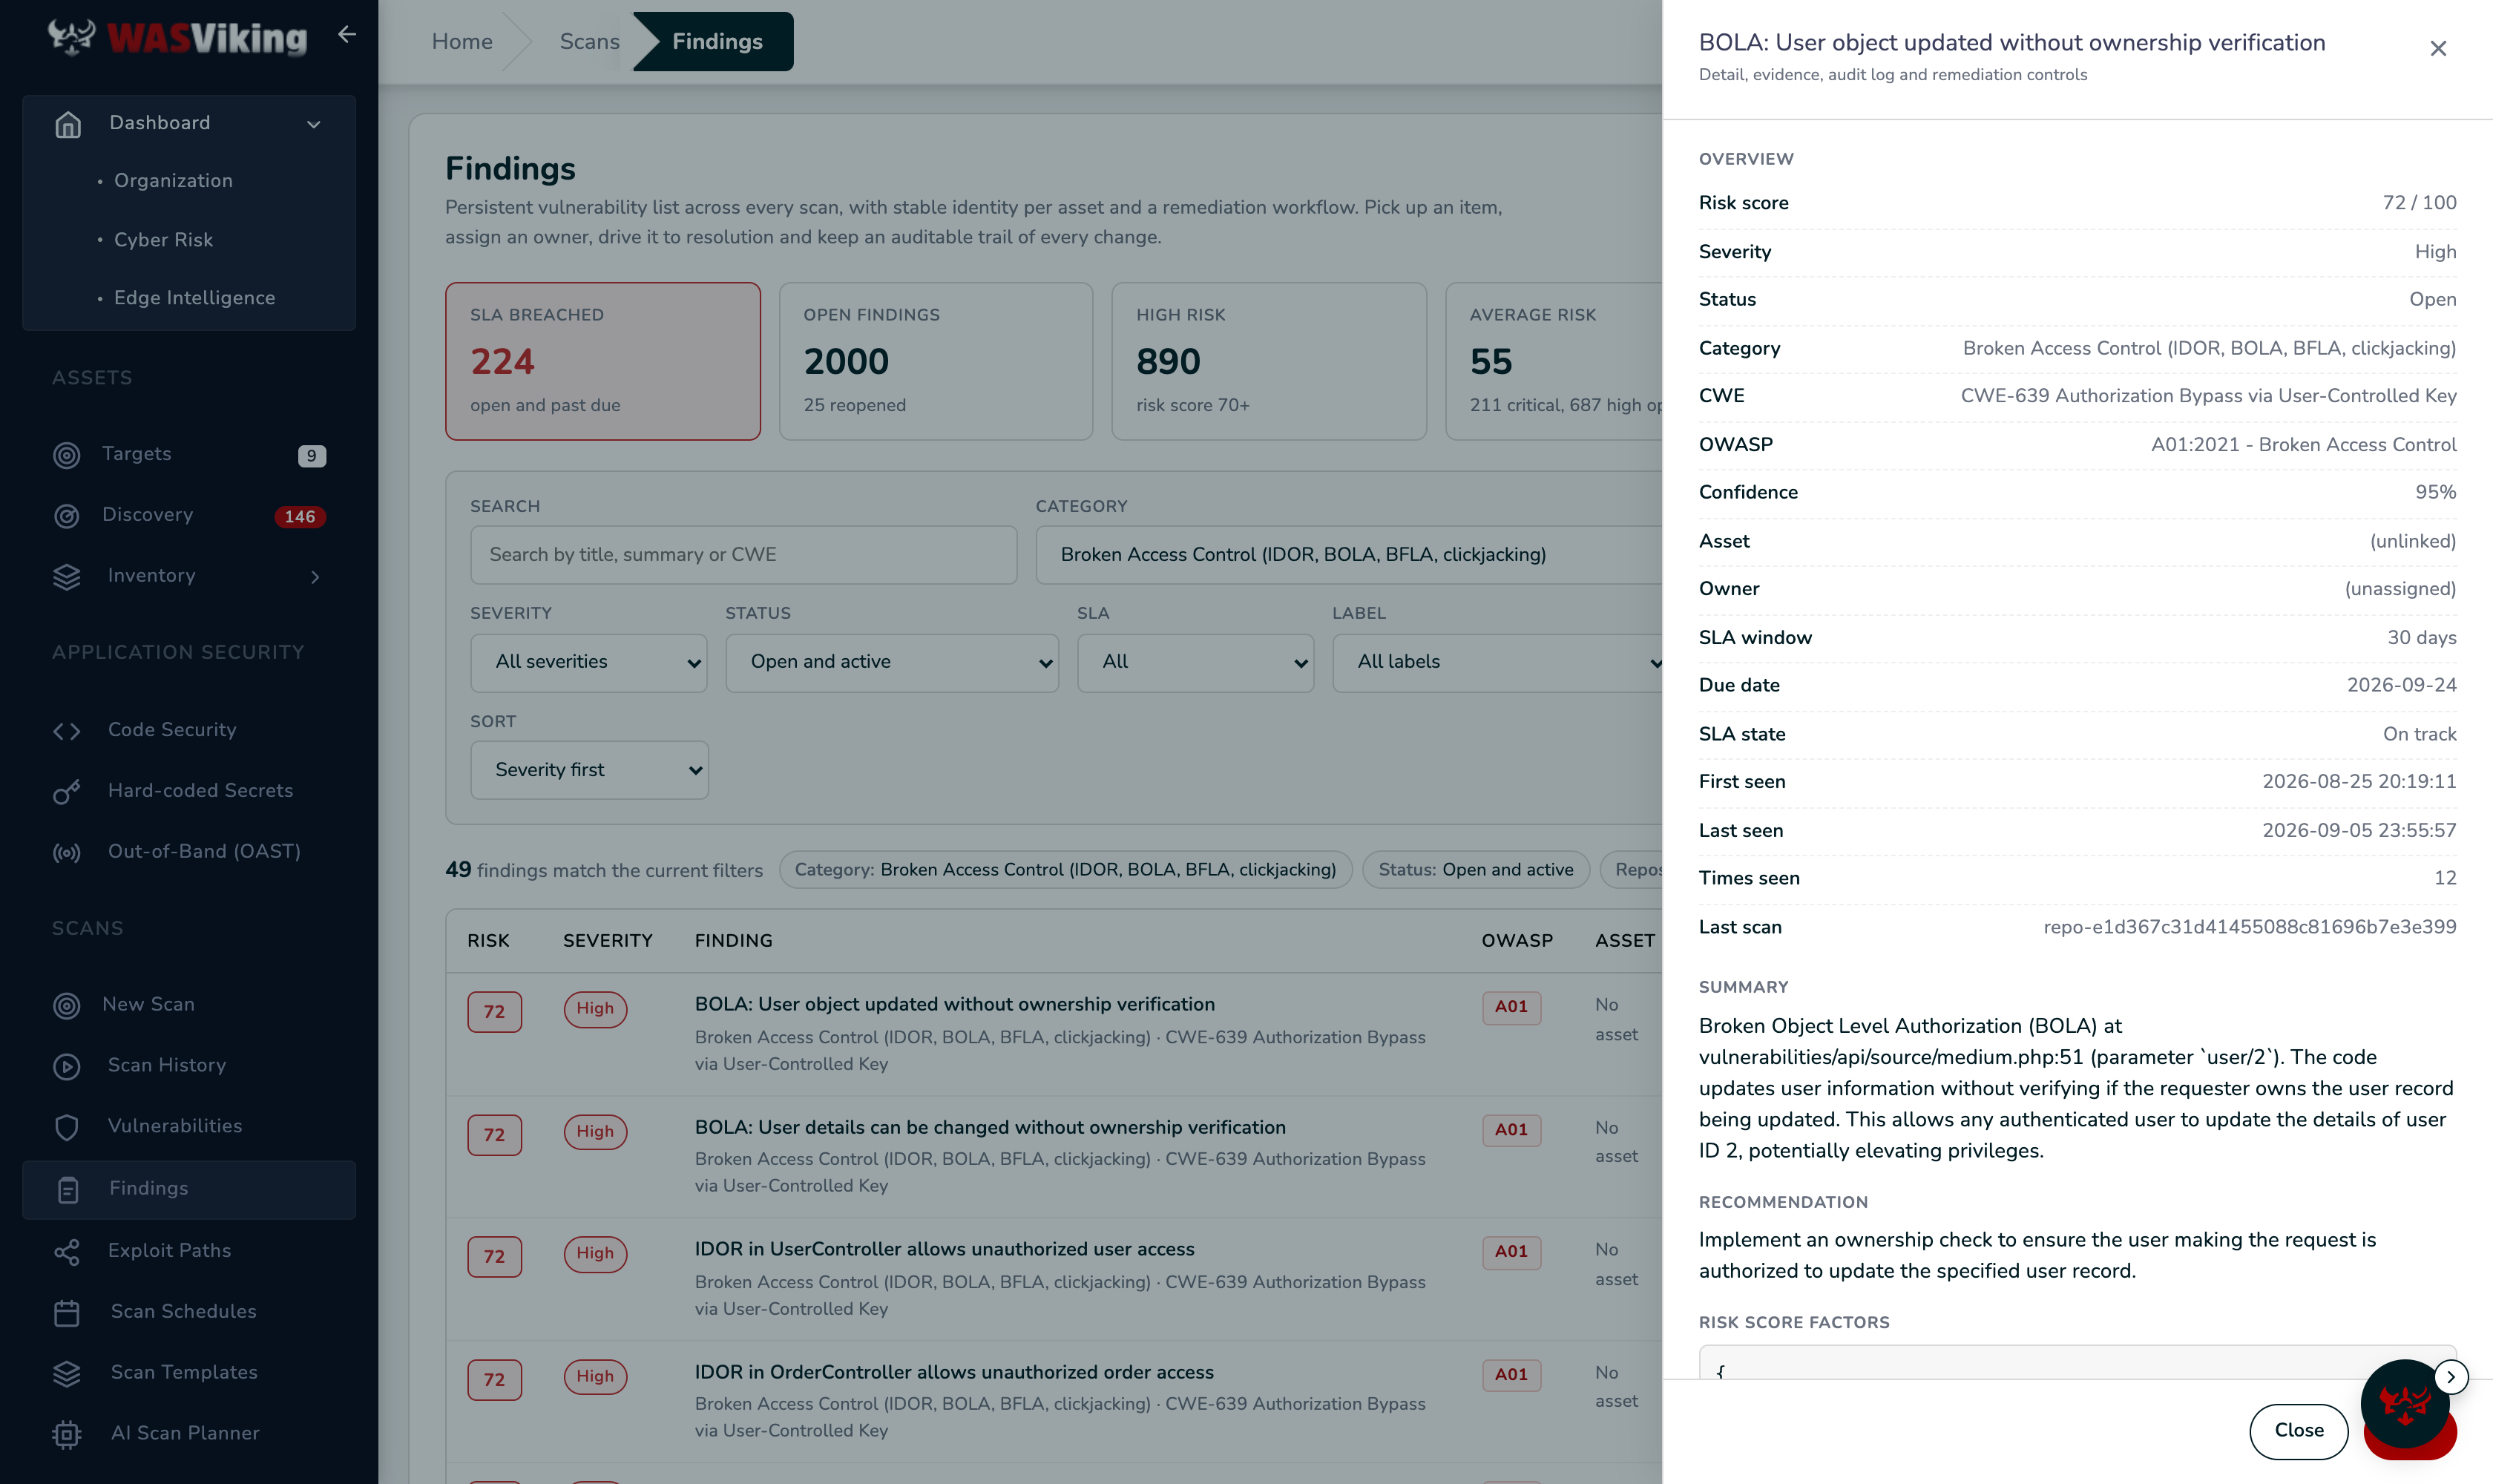Click the '(unassigned)' owner value
This screenshot has width=2493, height=1484.
point(2400,590)
